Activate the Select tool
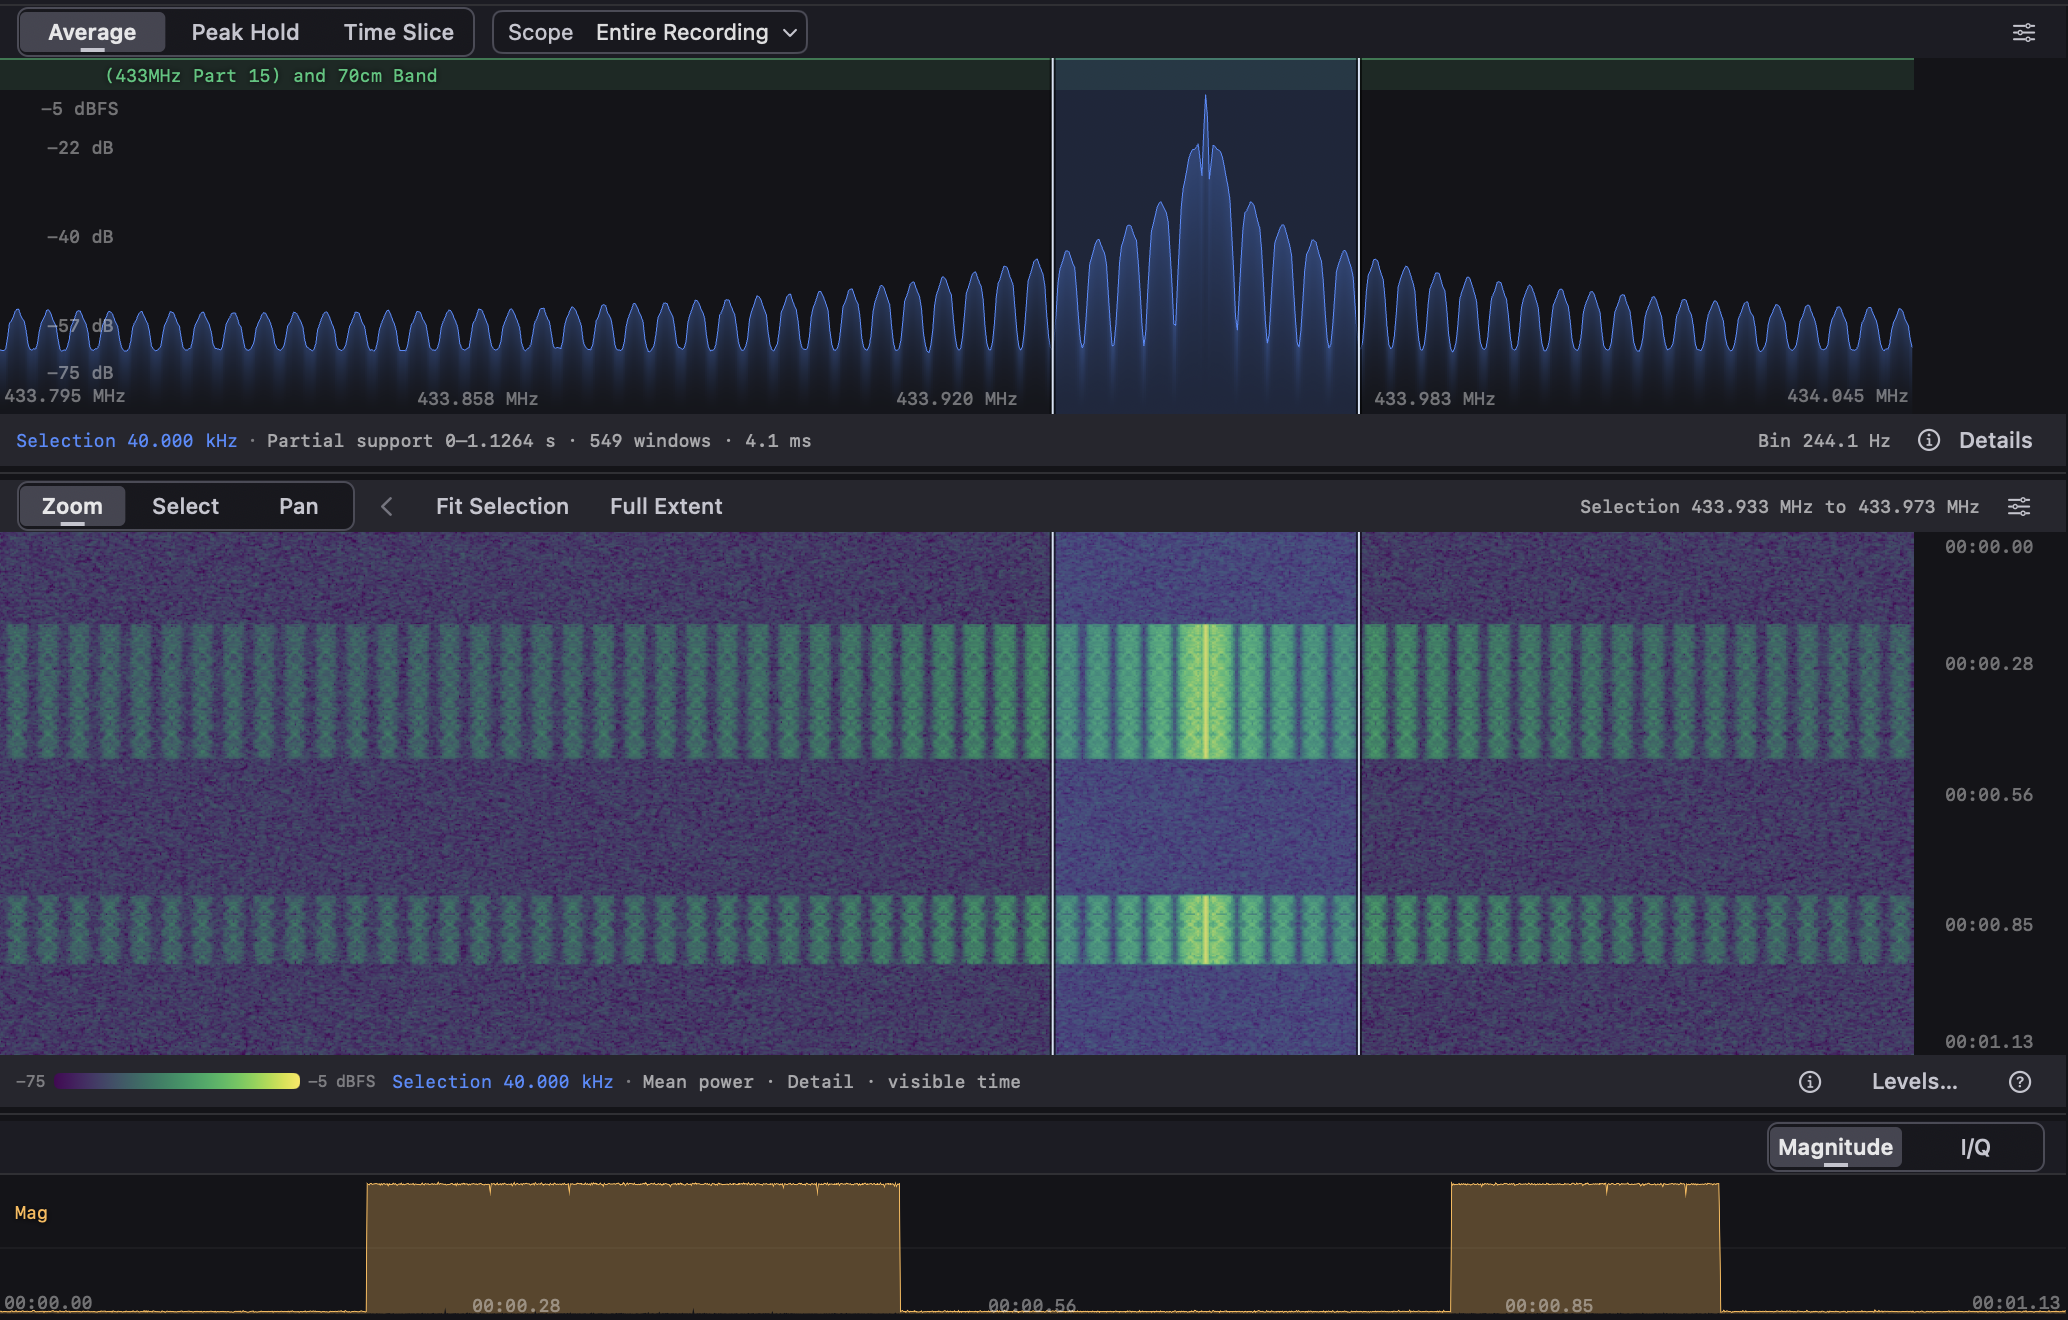The height and width of the screenshot is (1320, 2068). coord(185,506)
